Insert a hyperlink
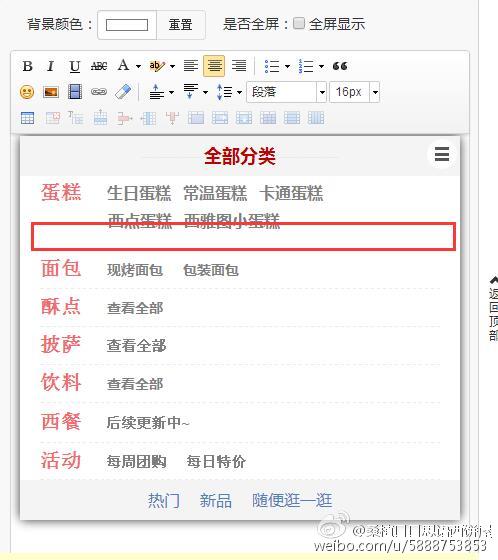Screen dimensions: 498x560 (99, 92)
